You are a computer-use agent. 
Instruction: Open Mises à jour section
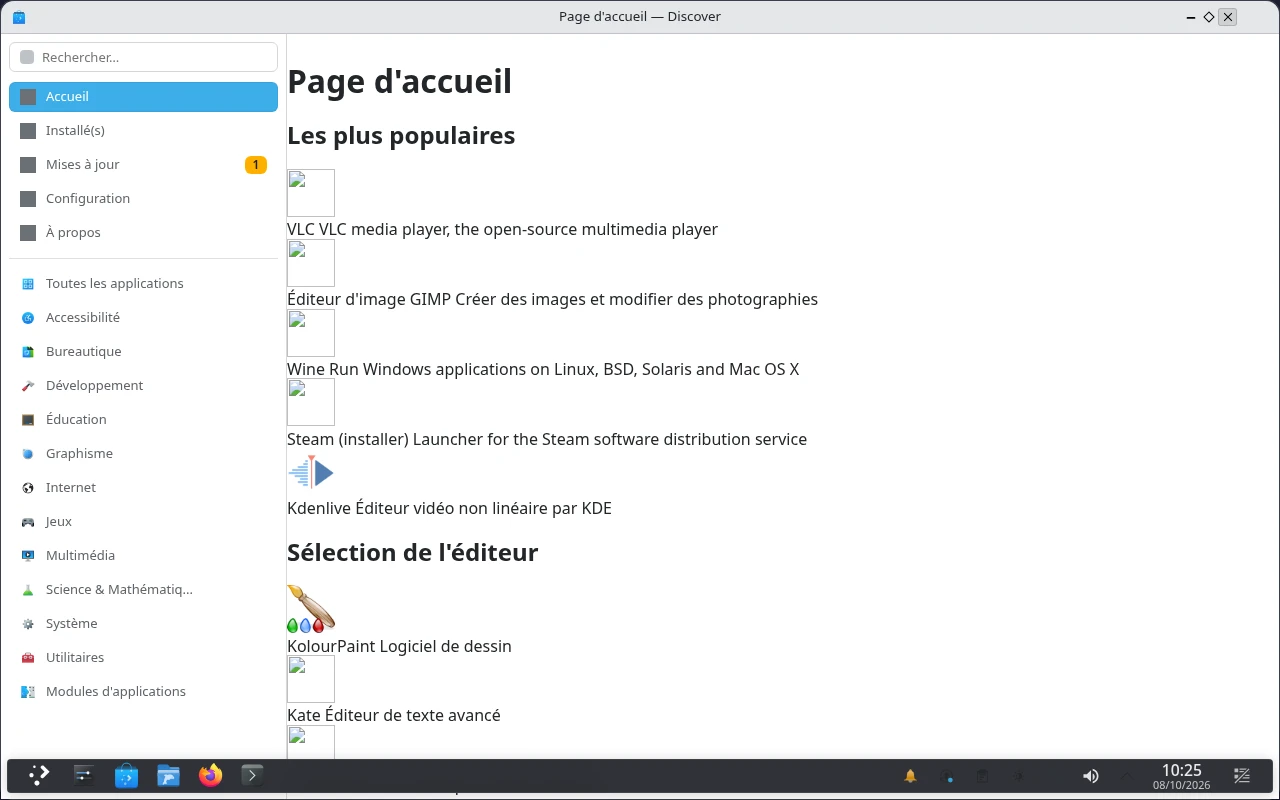click(143, 165)
